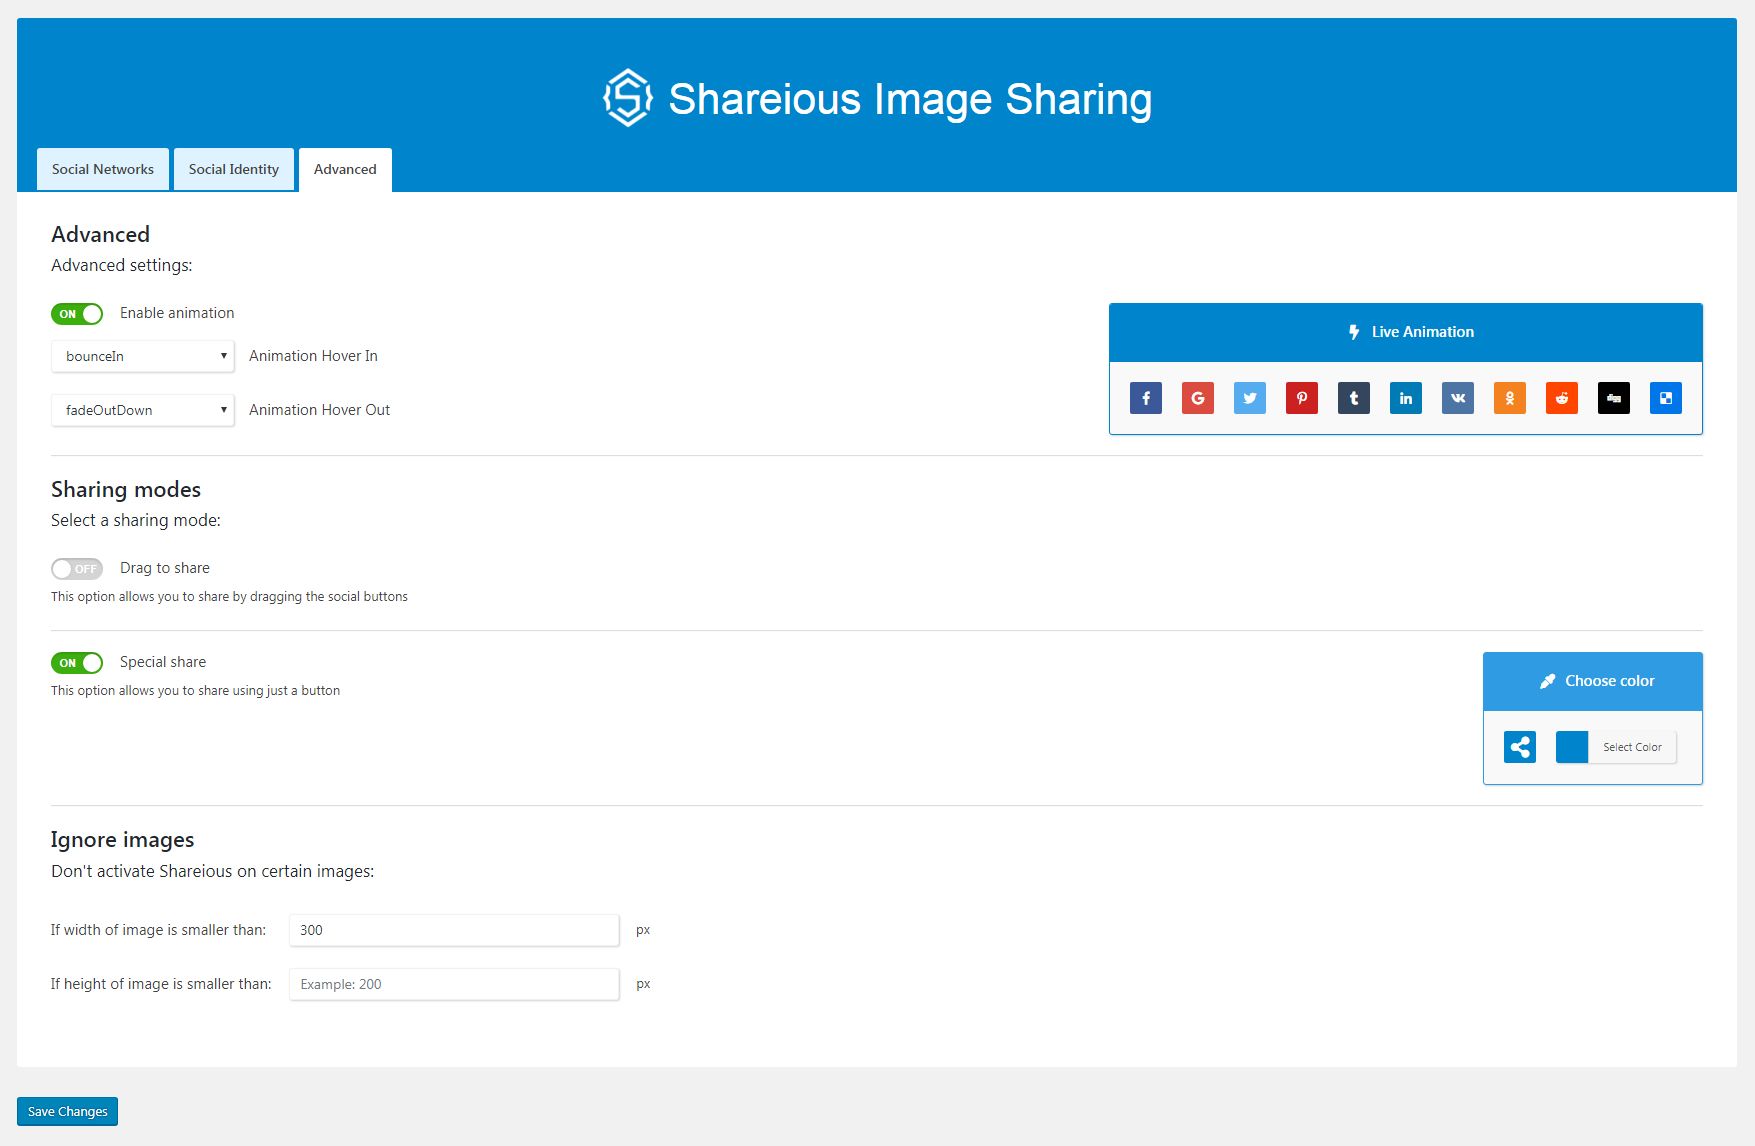The width and height of the screenshot is (1755, 1146).
Task: Turn on Drag to share toggle
Action: point(77,569)
